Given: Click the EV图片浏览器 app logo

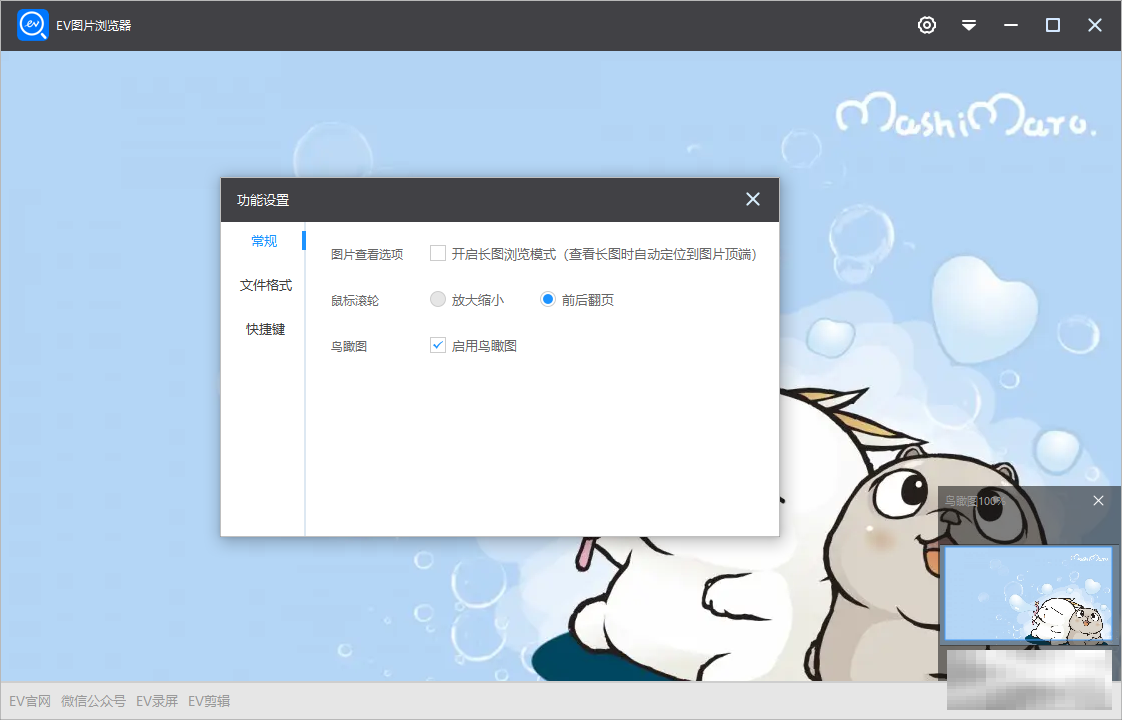Looking at the screenshot, I should point(33,25).
